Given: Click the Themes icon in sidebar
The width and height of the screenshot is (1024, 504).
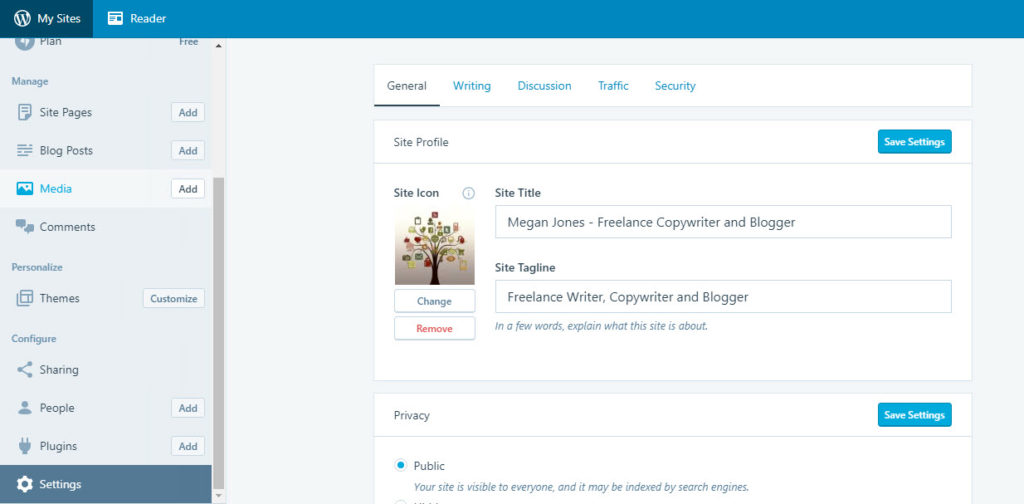Looking at the screenshot, I should (25, 298).
